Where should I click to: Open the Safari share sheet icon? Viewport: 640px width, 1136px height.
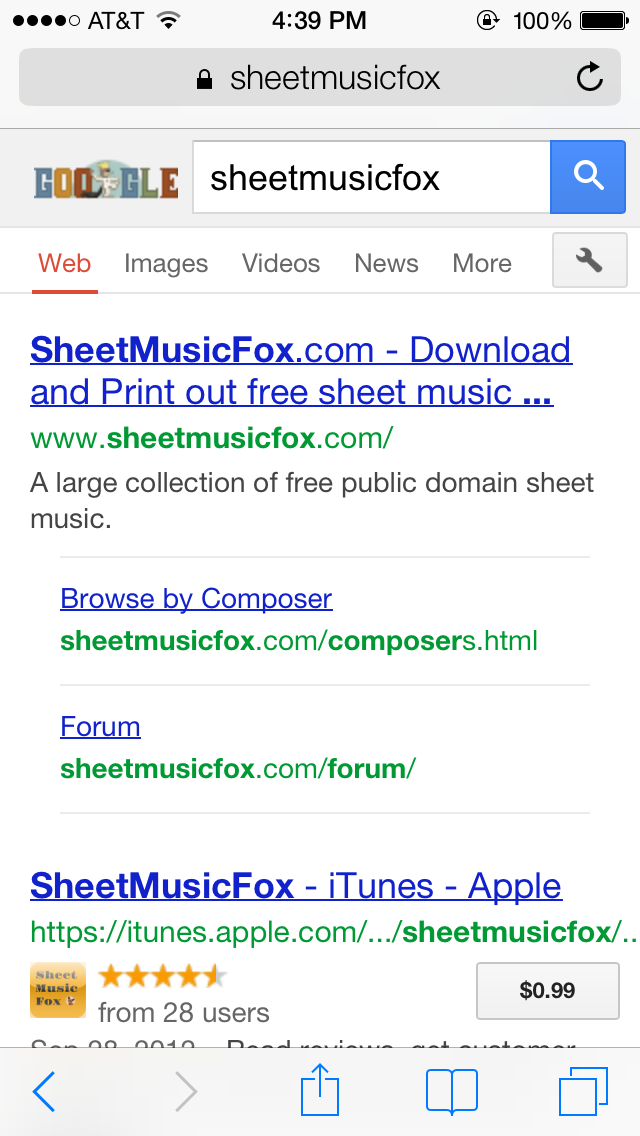[321, 1090]
